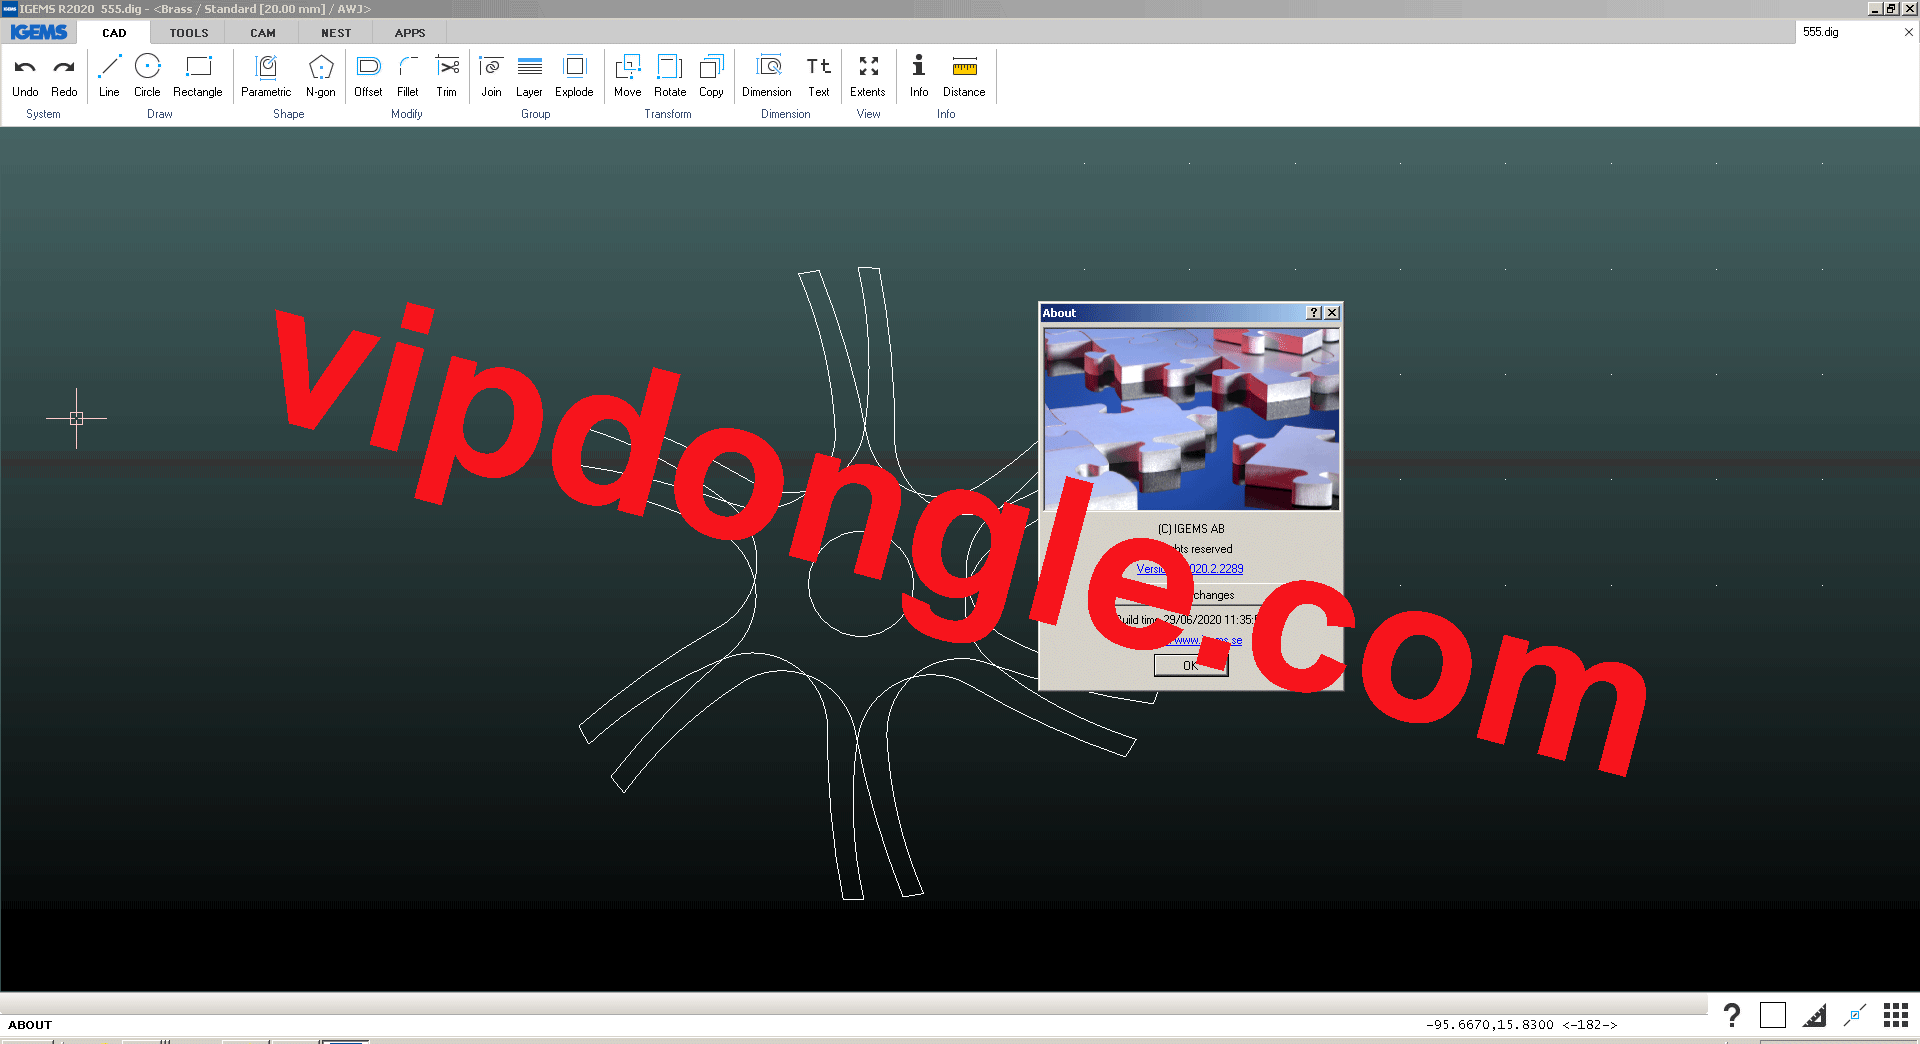Switch to the TOOLS ribbon tab

point(189,33)
